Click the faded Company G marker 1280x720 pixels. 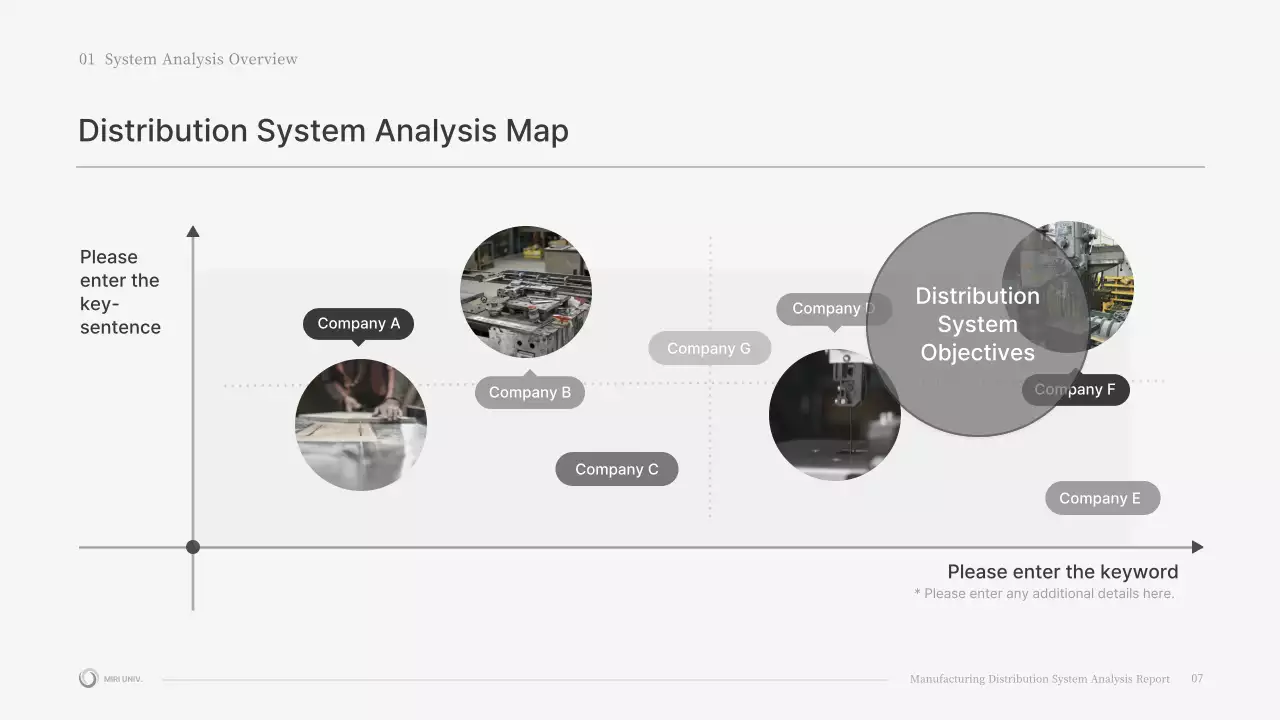click(709, 348)
